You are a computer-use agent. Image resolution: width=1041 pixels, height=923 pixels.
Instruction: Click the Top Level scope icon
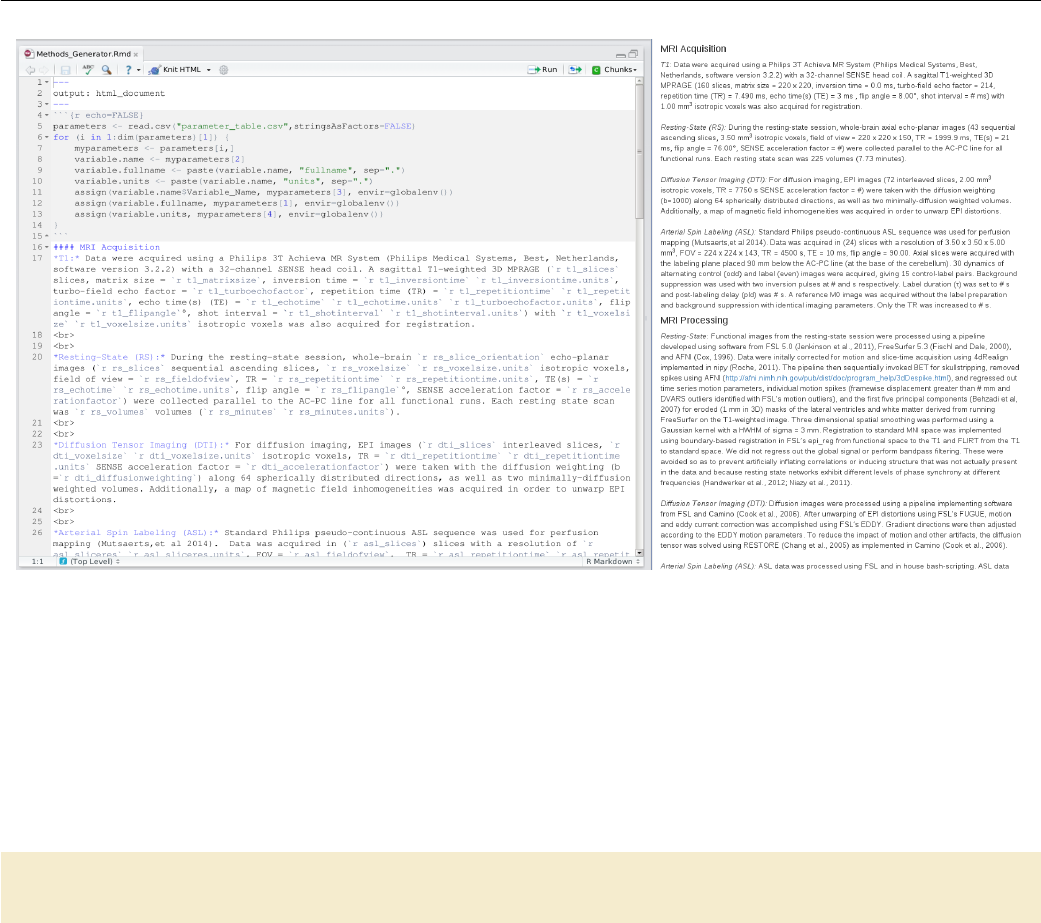coord(63,562)
